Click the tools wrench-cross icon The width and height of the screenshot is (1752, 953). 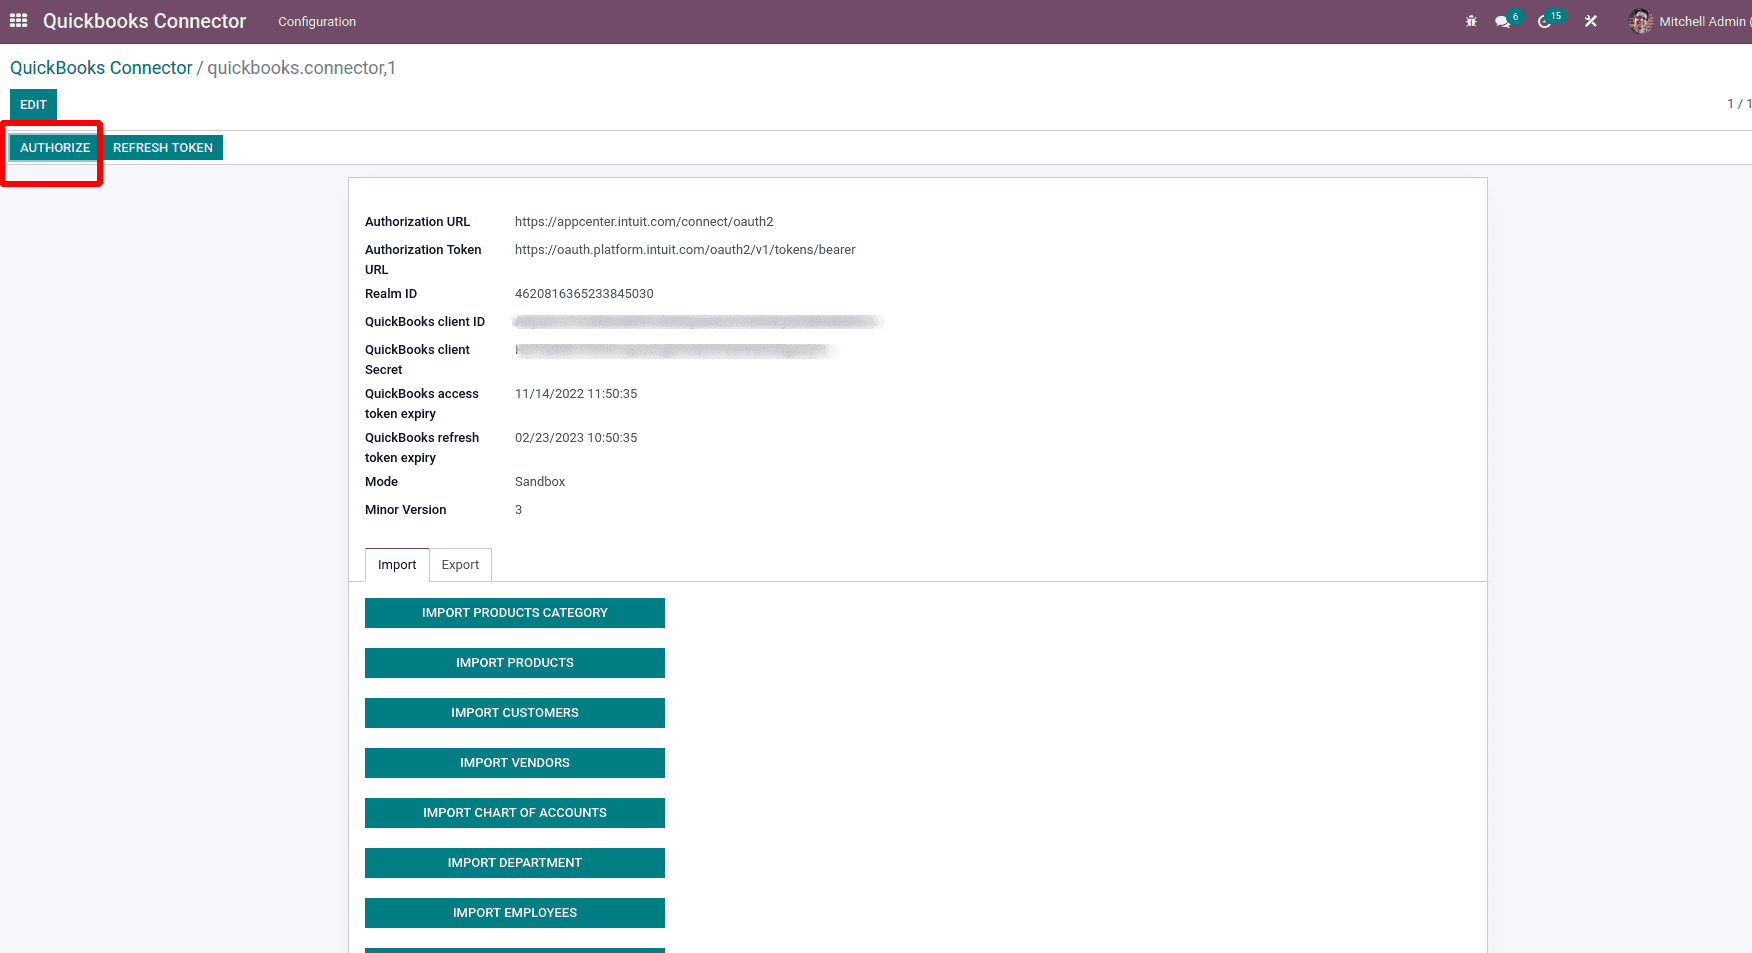[x=1591, y=21]
